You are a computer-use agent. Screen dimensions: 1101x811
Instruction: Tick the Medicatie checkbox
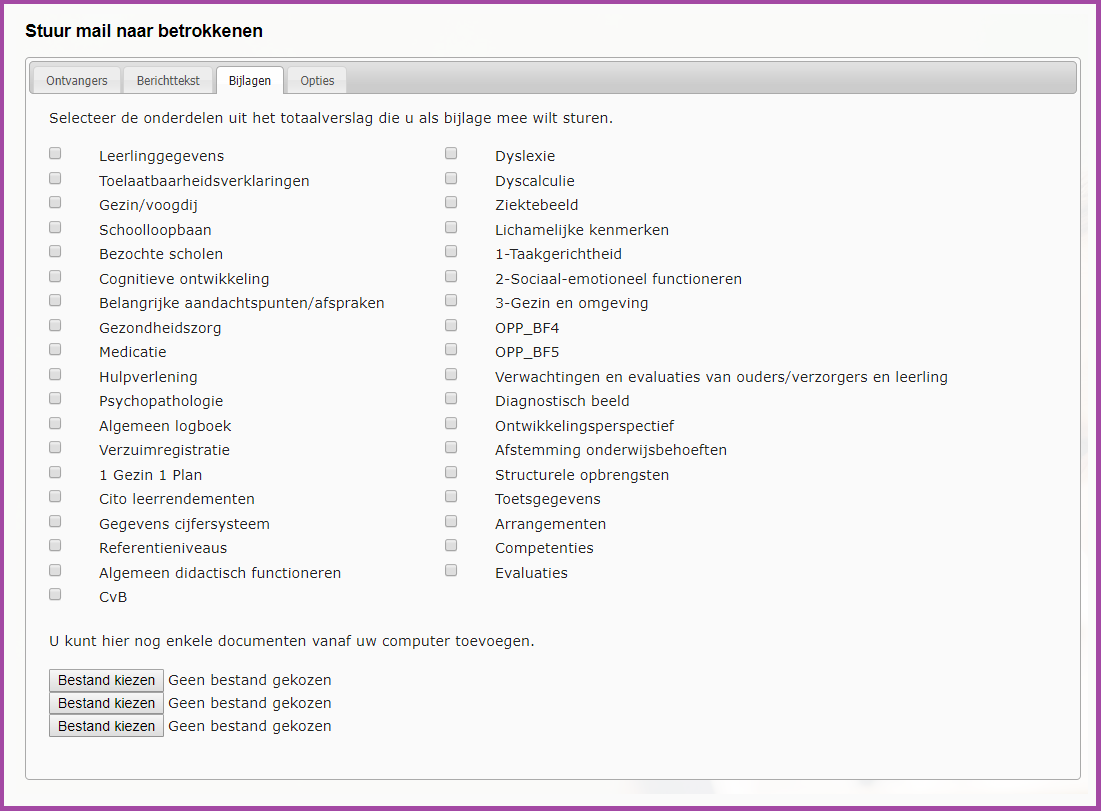(x=55, y=350)
